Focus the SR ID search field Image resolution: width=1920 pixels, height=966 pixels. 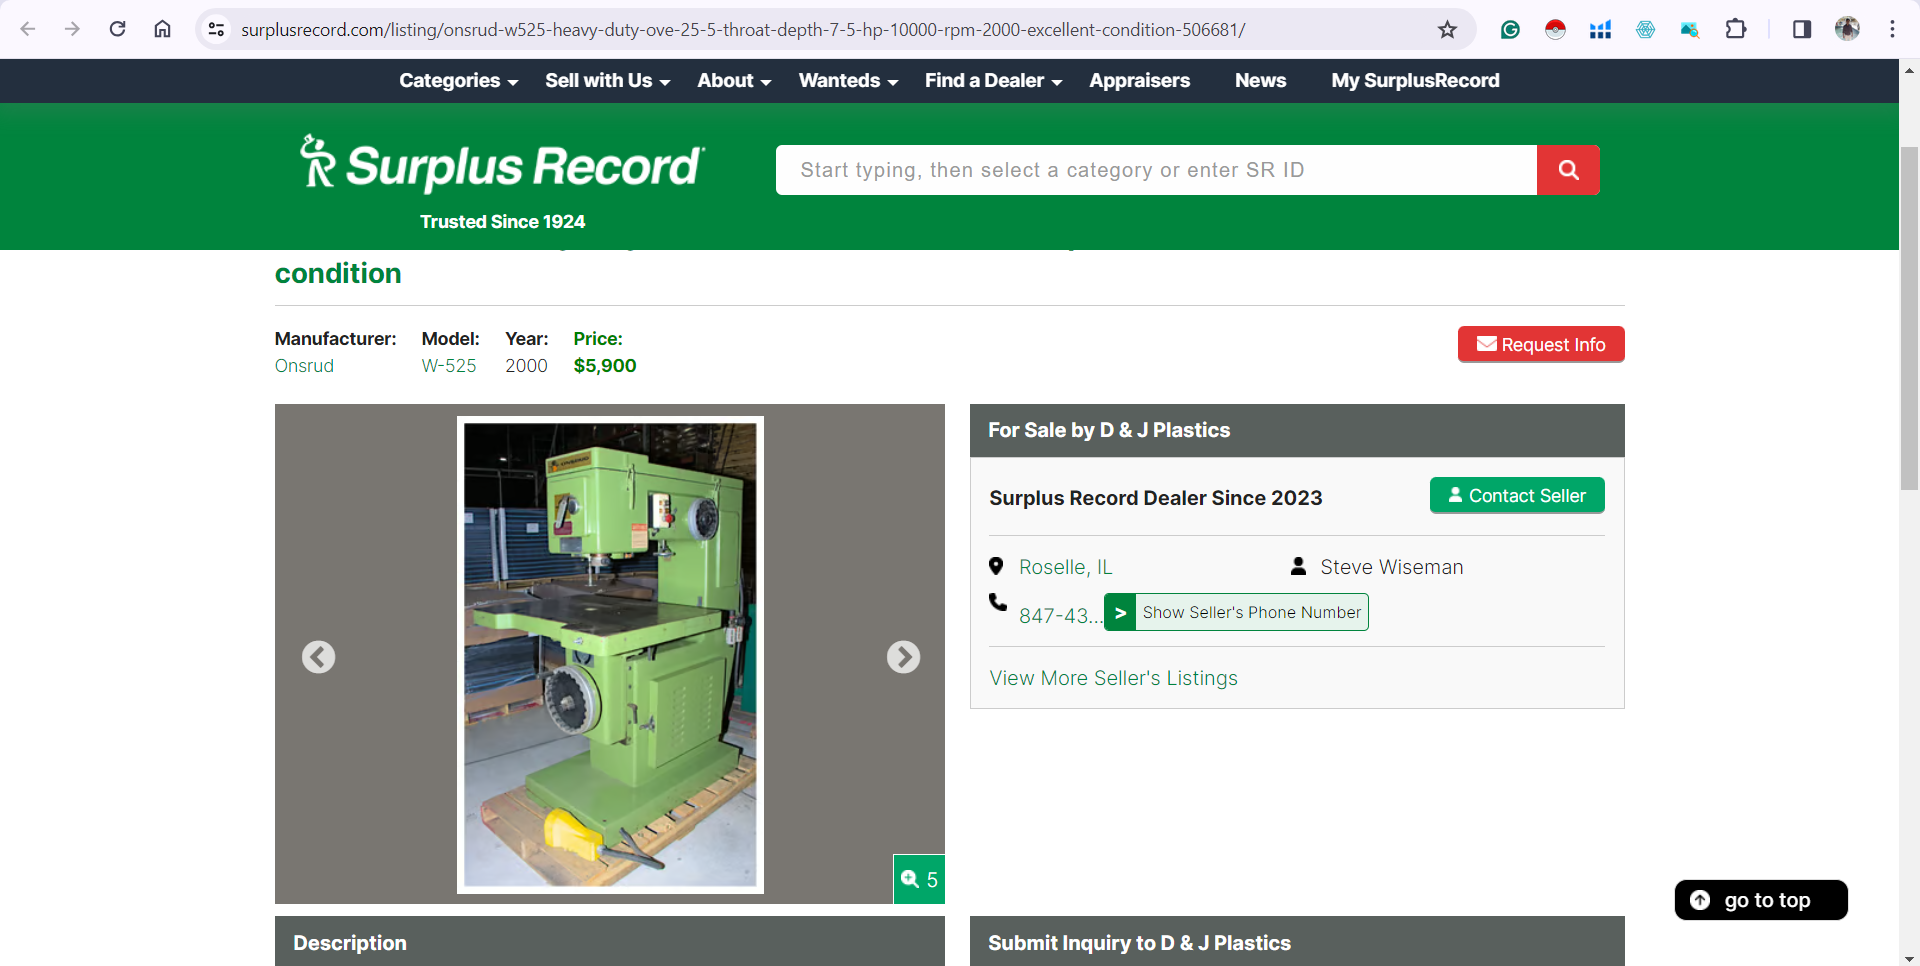tap(1156, 170)
